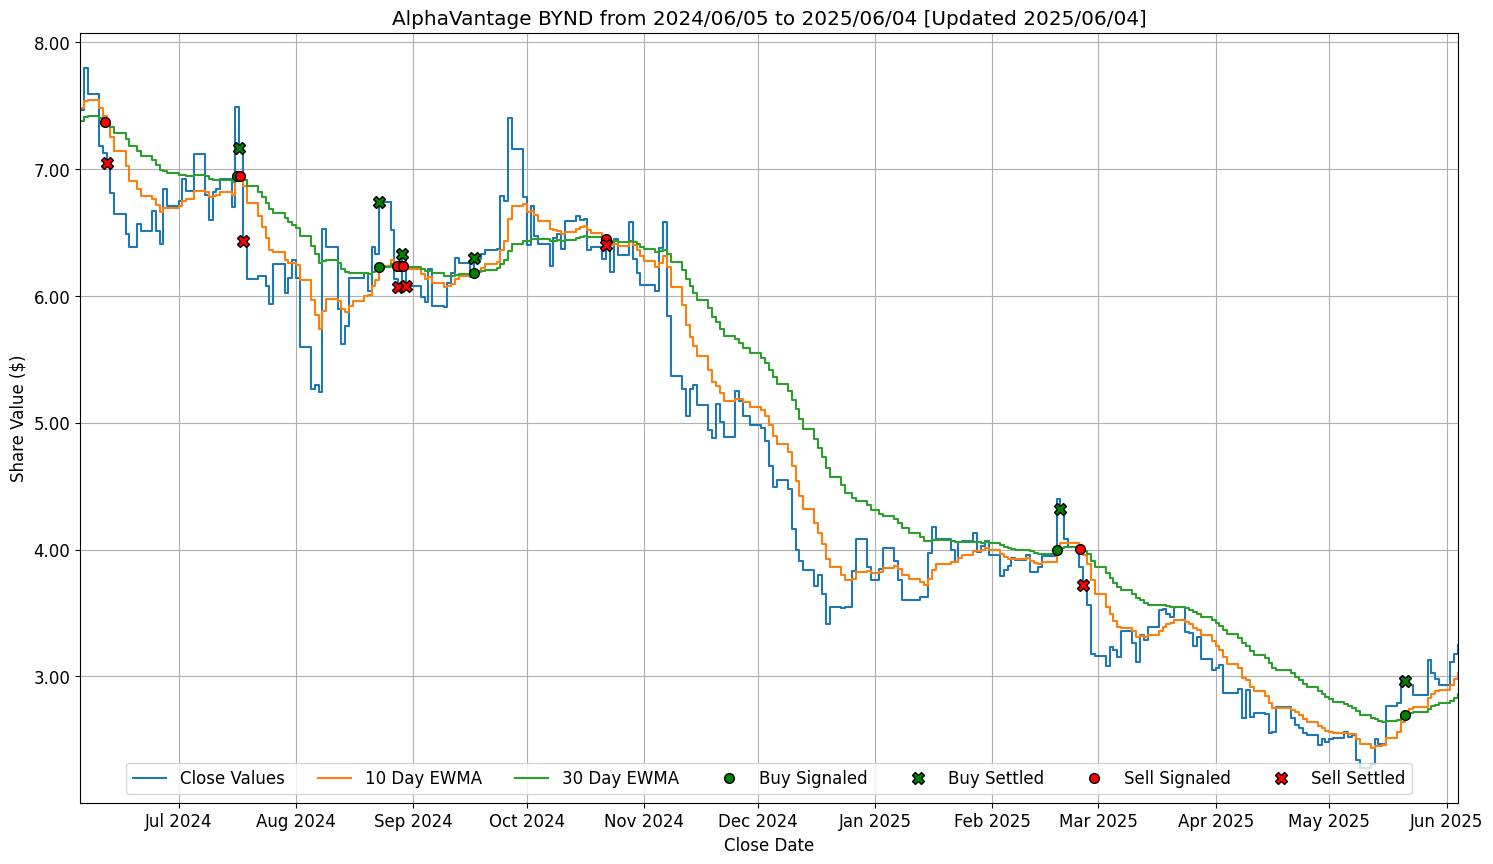1493x864 pixels.
Task: Click the 3.00 y-axis tick label
Action: point(50,677)
